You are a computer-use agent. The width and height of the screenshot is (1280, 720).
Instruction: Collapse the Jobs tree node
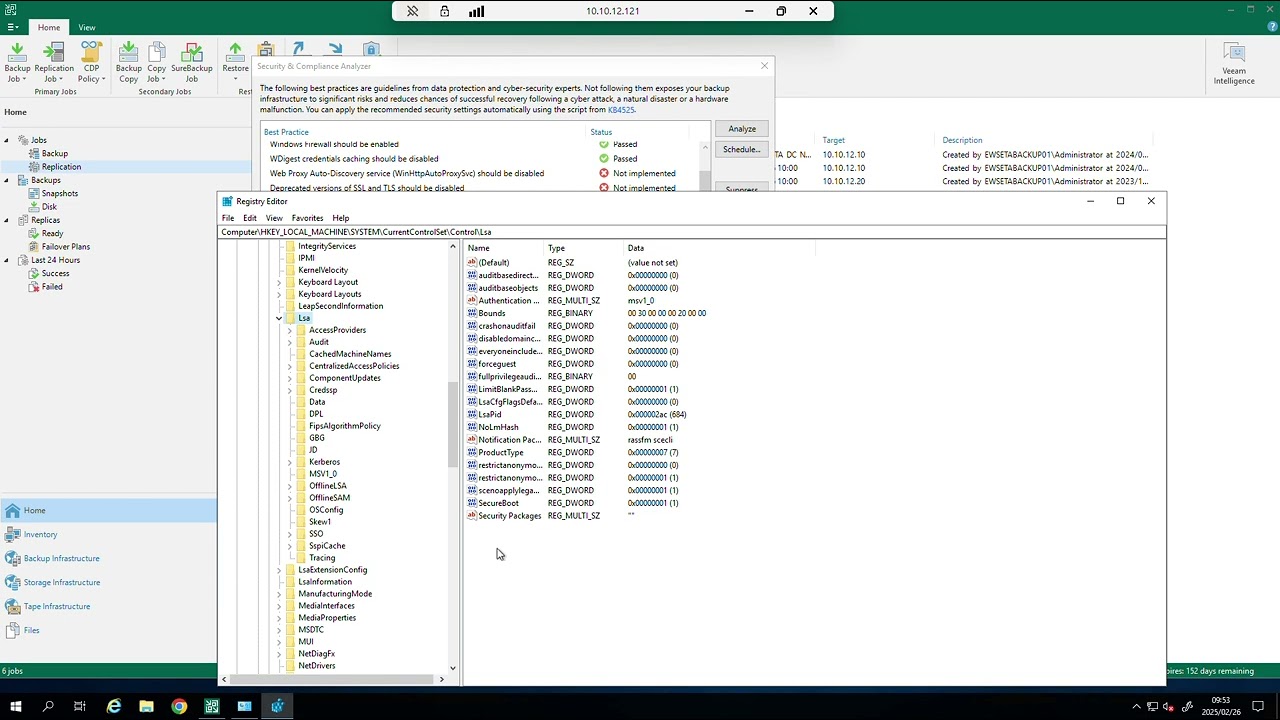(x=7, y=140)
